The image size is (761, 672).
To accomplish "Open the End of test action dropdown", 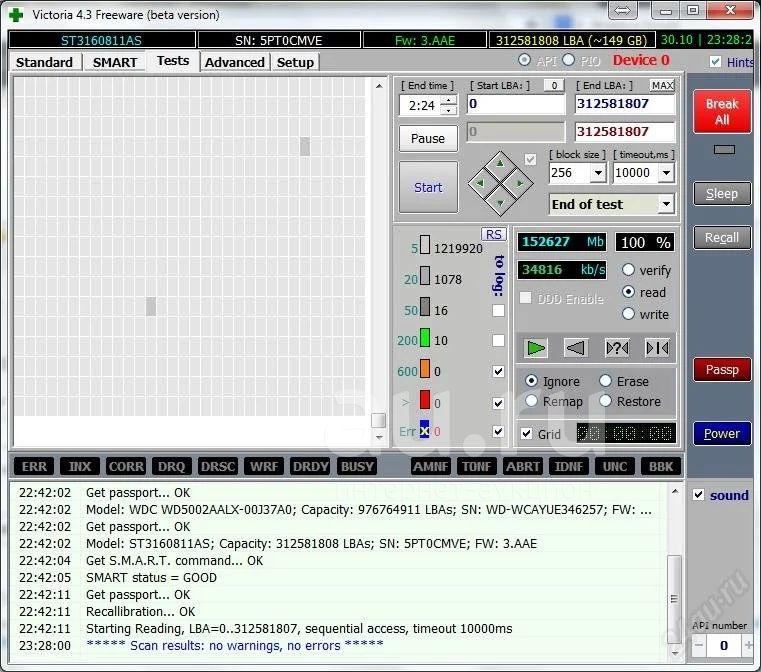I will click(666, 204).
